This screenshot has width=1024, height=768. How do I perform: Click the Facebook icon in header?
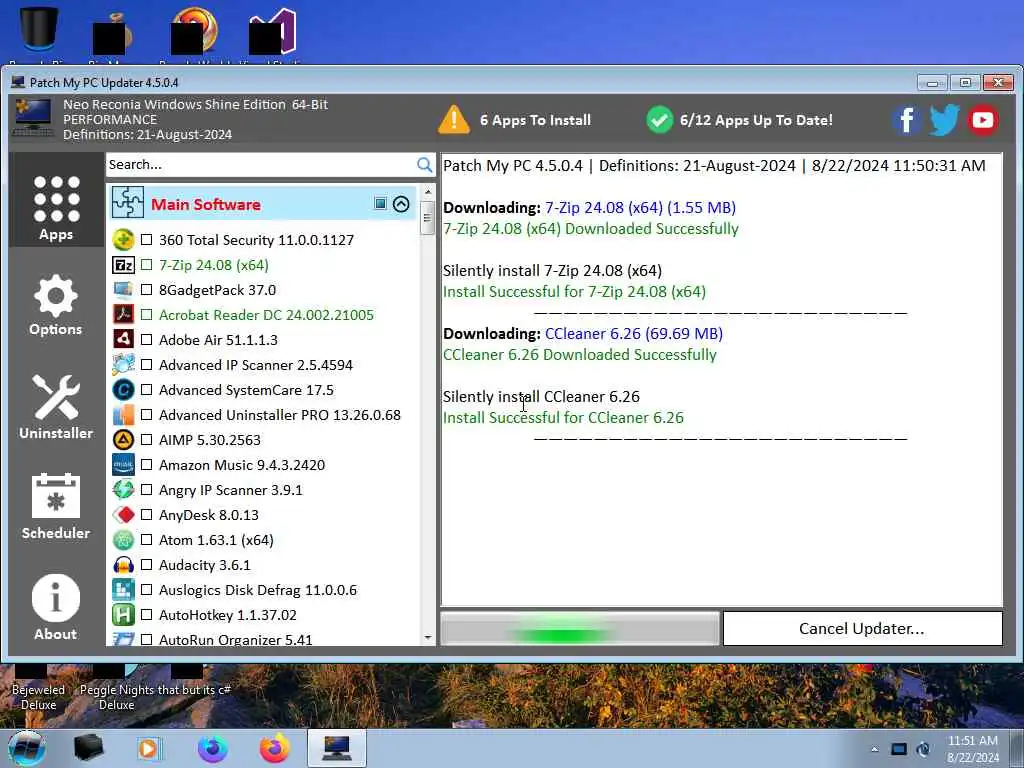click(906, 120)
